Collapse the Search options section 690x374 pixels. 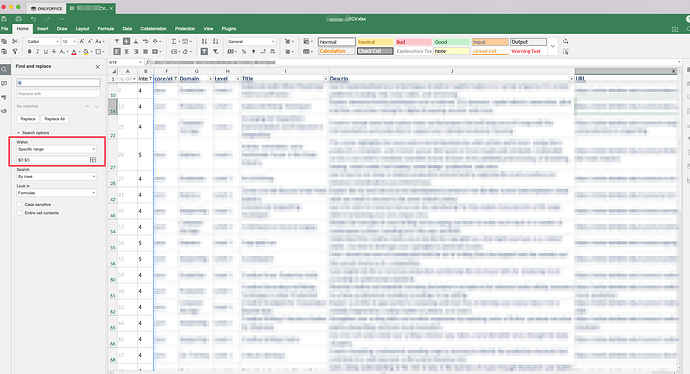33,132
